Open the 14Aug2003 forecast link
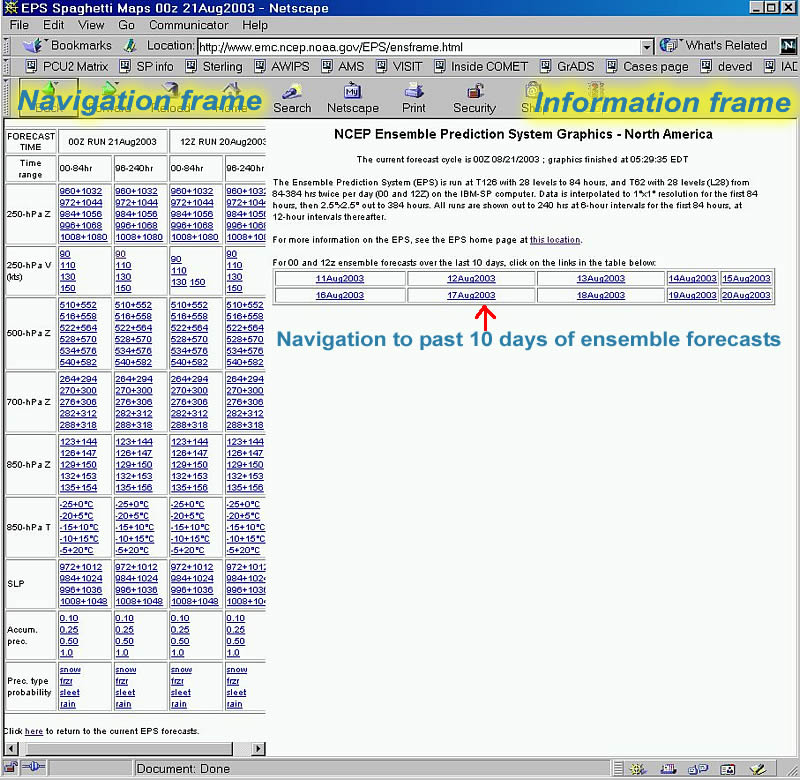800x780 pixels. tap(692, 279)
